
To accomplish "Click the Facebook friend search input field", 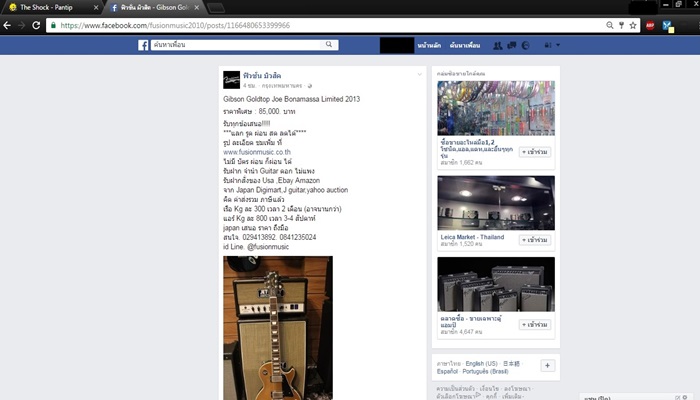I will point(237,45).
